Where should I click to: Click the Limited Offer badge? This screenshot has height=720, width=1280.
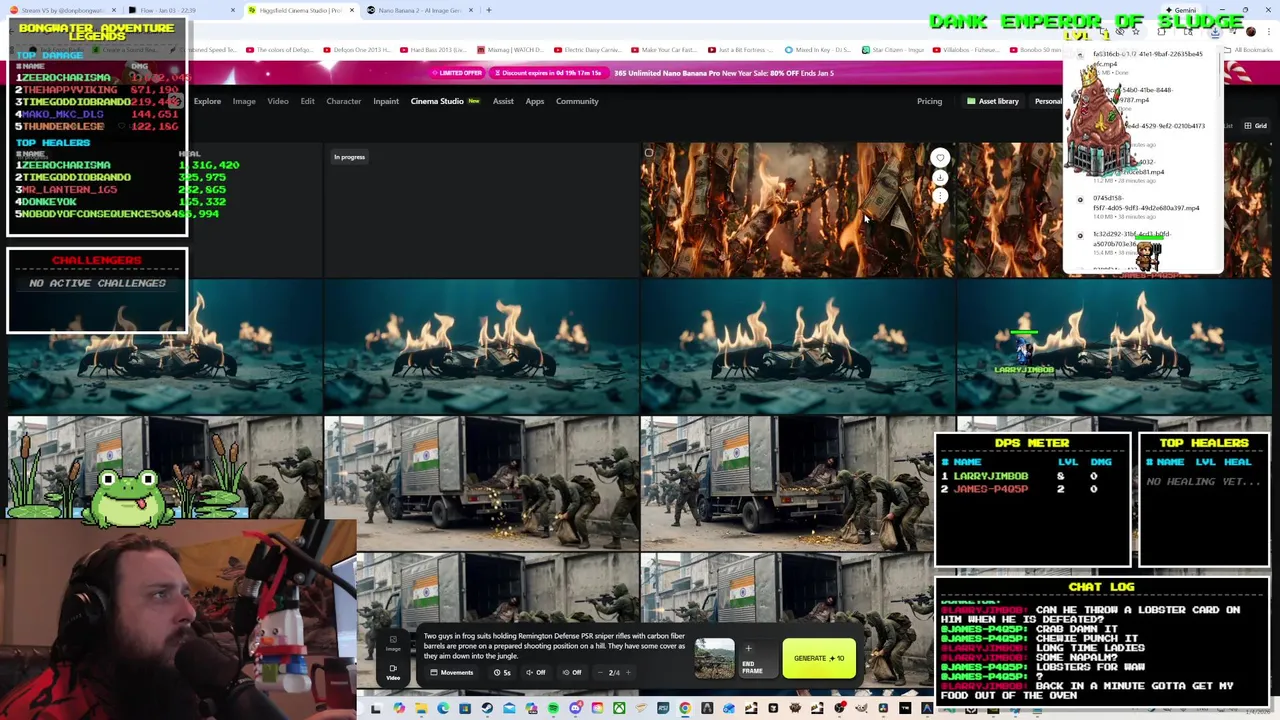(458, 73)
